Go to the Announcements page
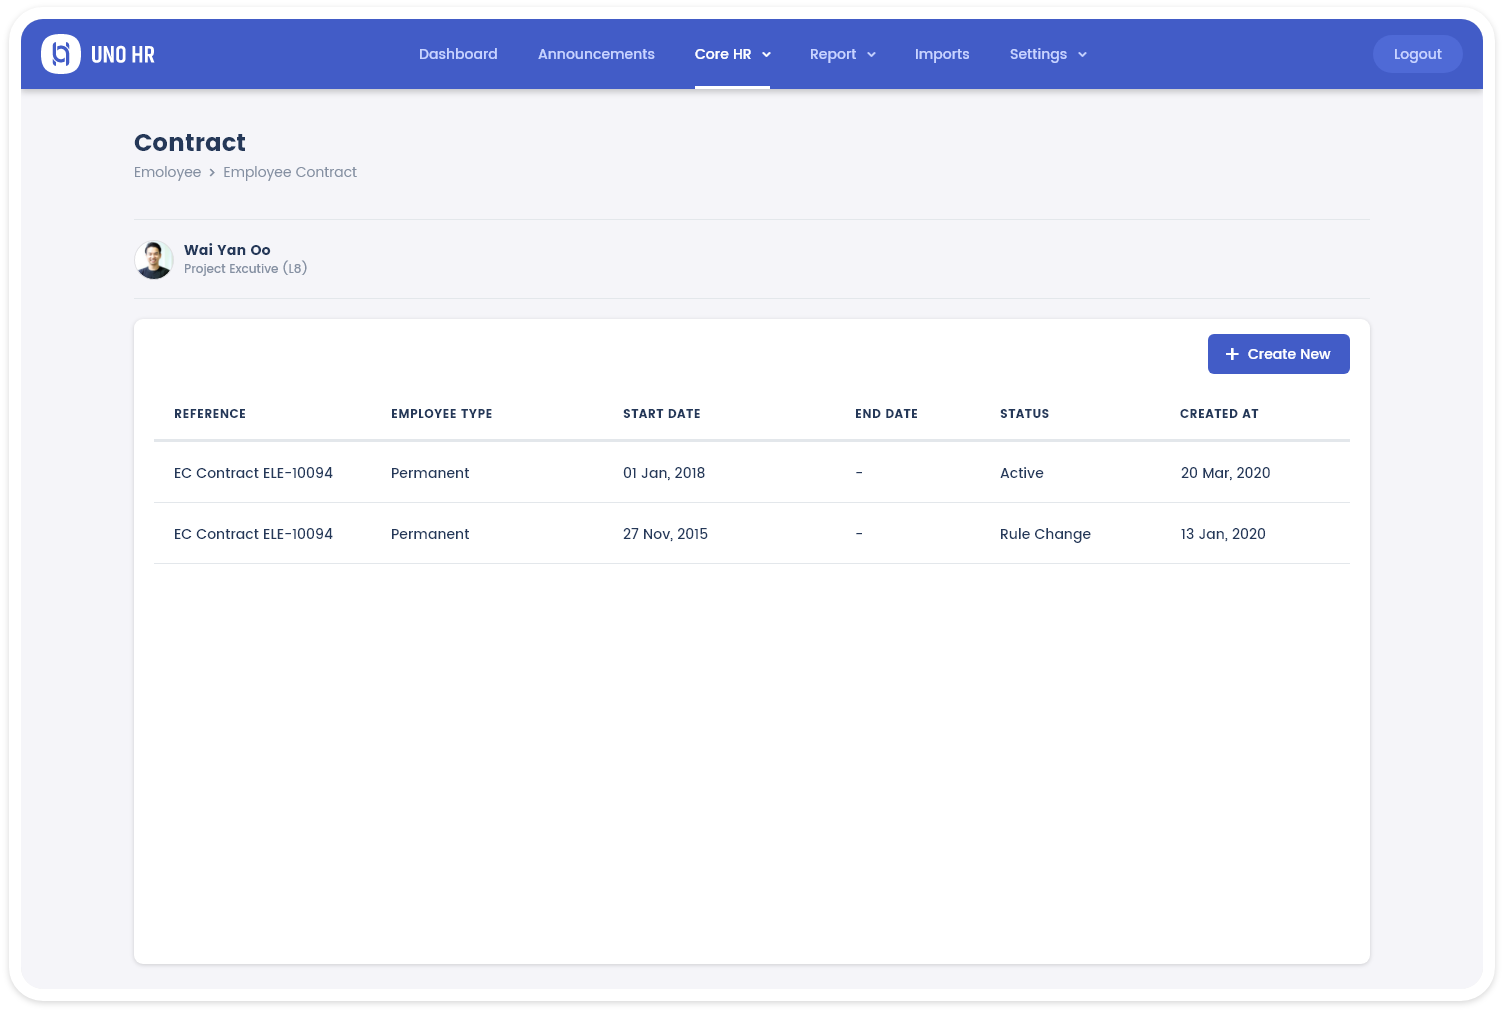 coord(596,54)
